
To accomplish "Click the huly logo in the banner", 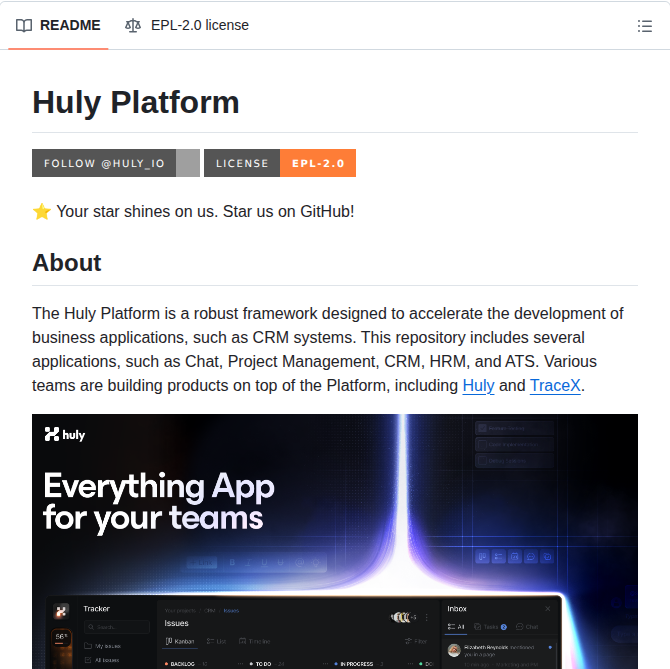I will (65, 434).
